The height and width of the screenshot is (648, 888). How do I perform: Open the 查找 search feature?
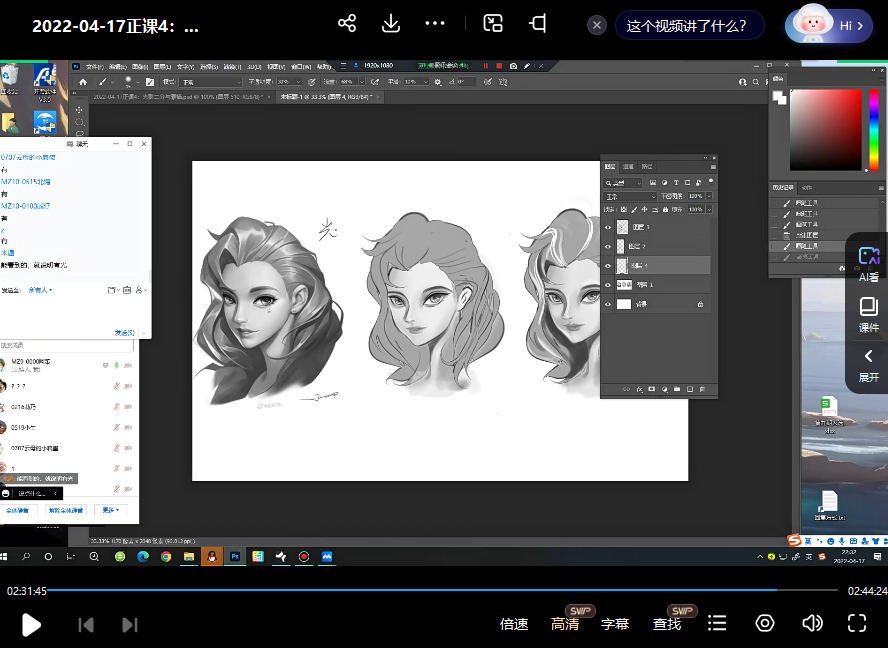click(x=667, y=624)
